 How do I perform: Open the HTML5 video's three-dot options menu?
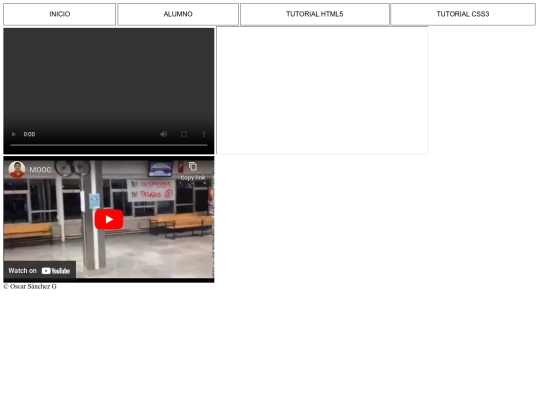coord(204,134)
